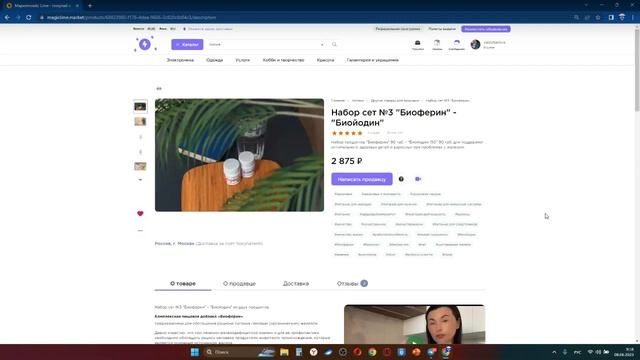Viewport: 640px width, 360px height.
Task: Click the five-star rating
Action: pos(347,133)
